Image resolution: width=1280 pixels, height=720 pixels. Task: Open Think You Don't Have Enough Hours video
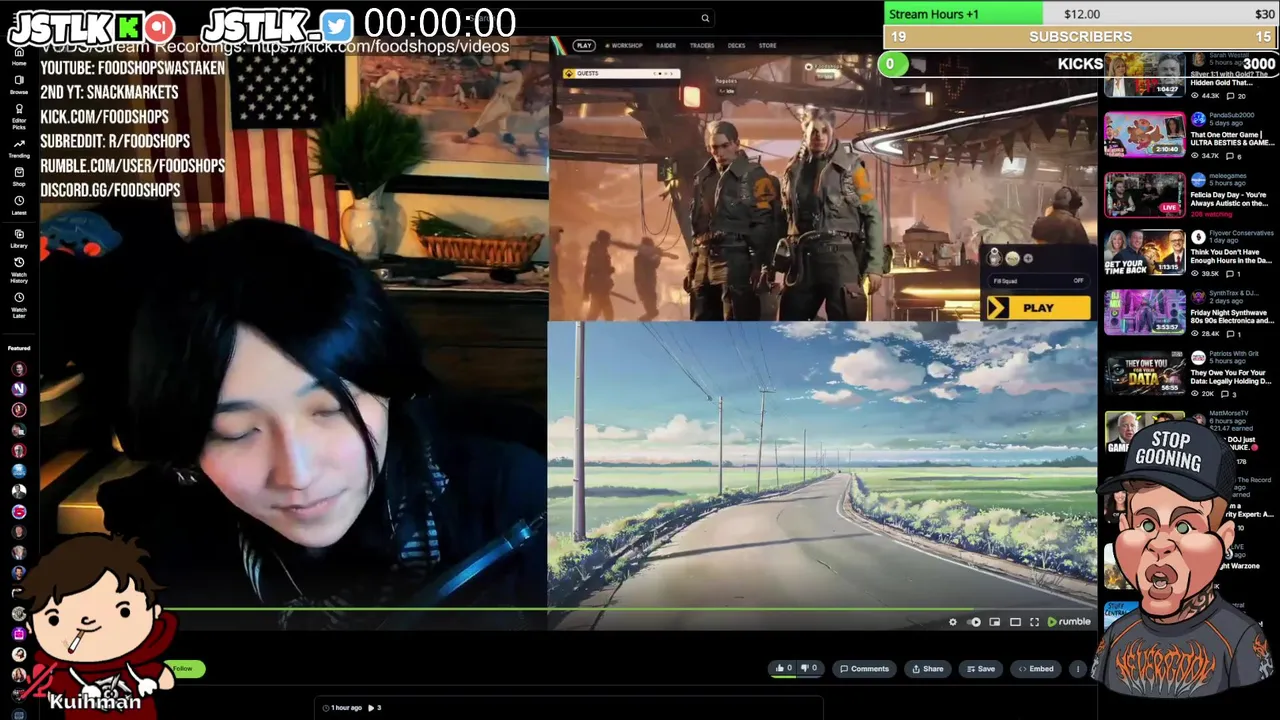click(x=1144, y=253)
